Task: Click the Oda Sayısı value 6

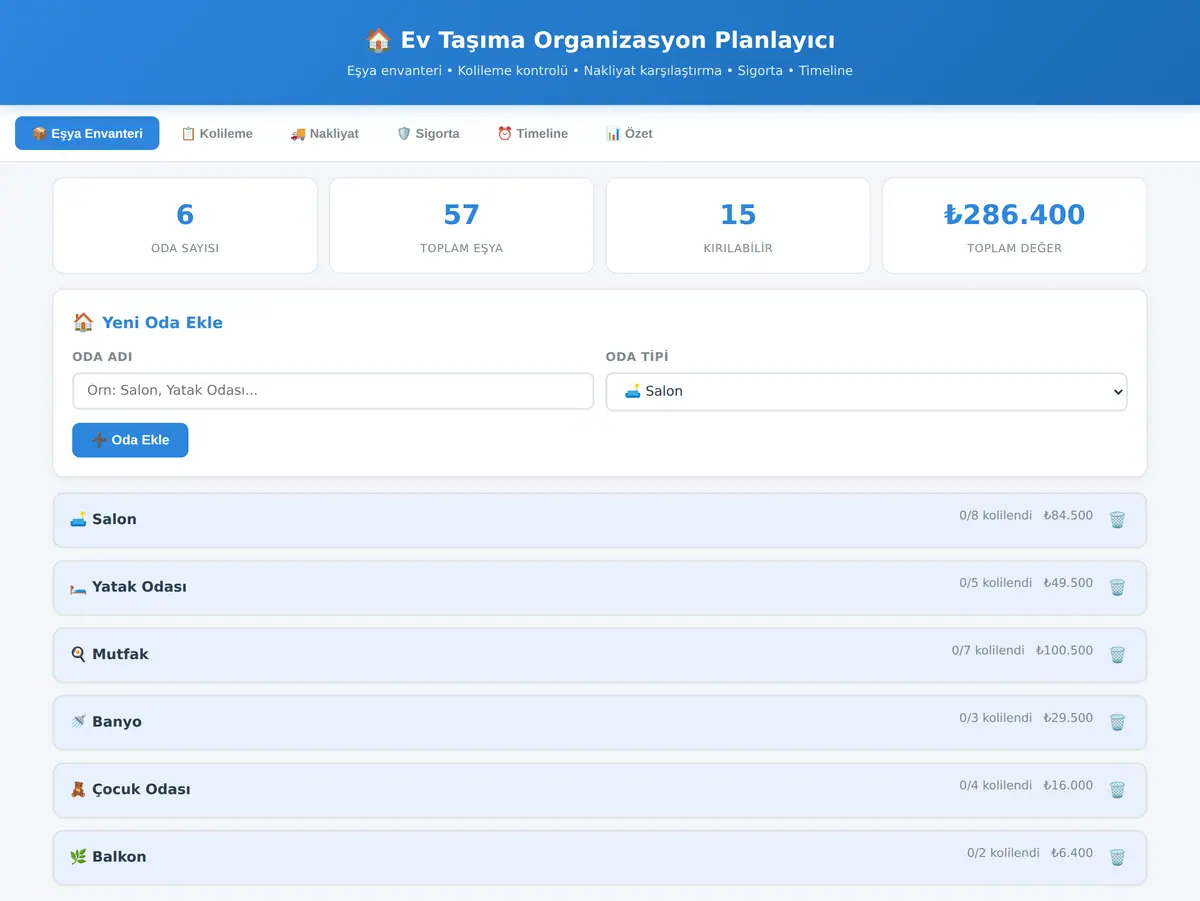Action: (185, 215)
